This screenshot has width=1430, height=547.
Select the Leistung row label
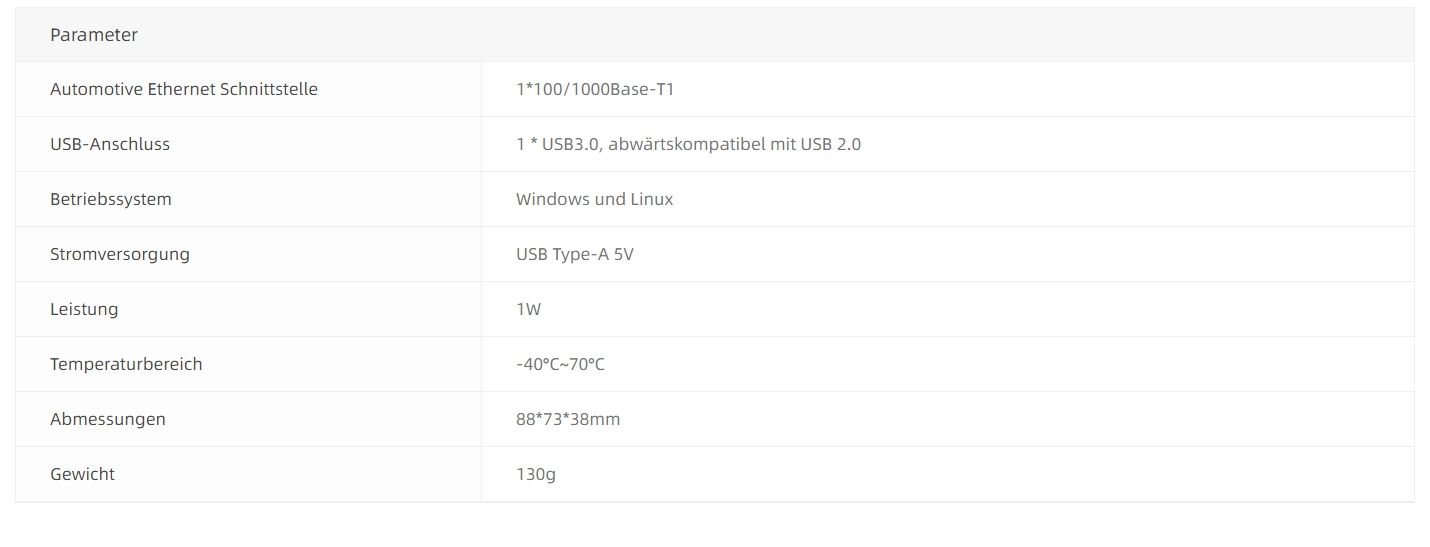click(x=84, y=309)
